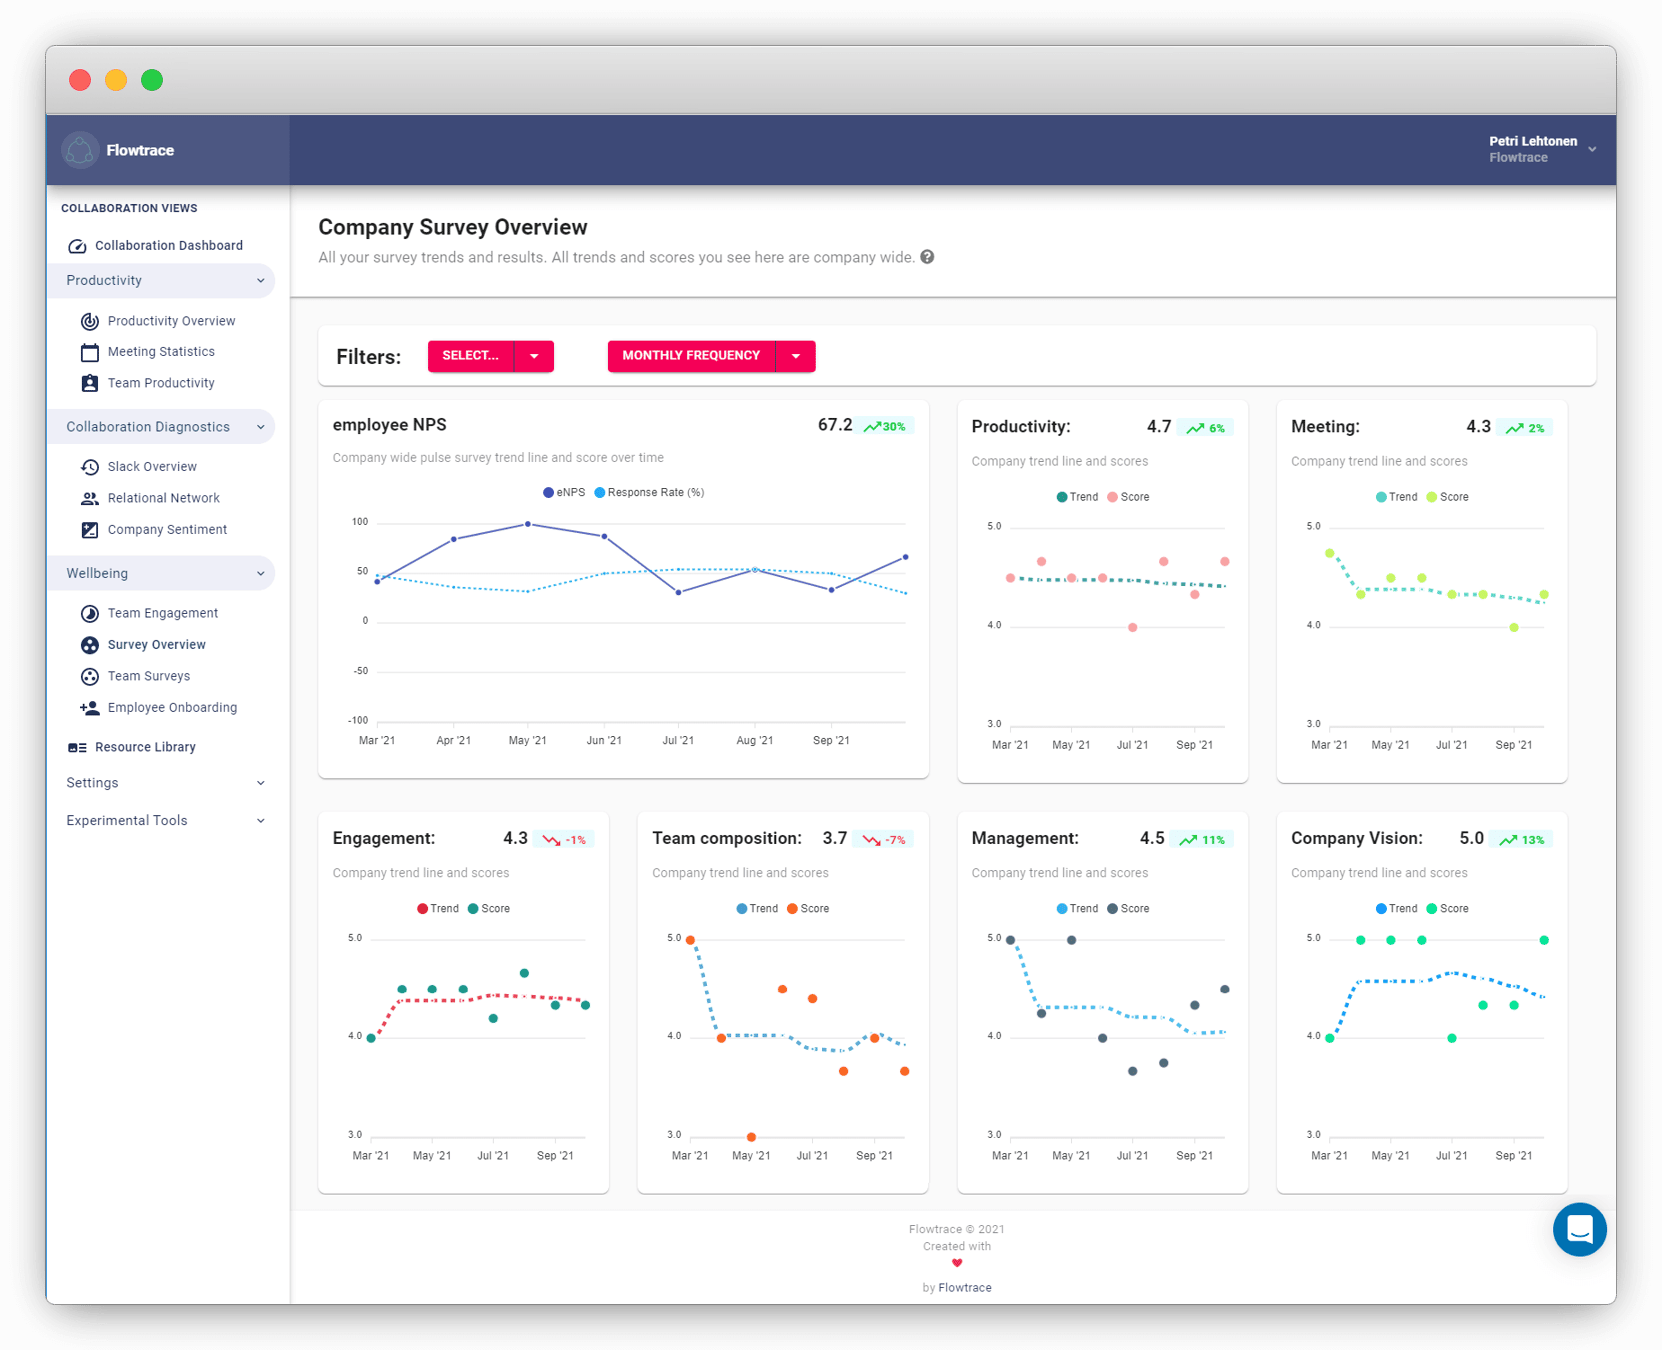This screenshot has height=1350, width=1662.
Task: Switch to the Team Surveys page
Action: click(x=149, y=676)
